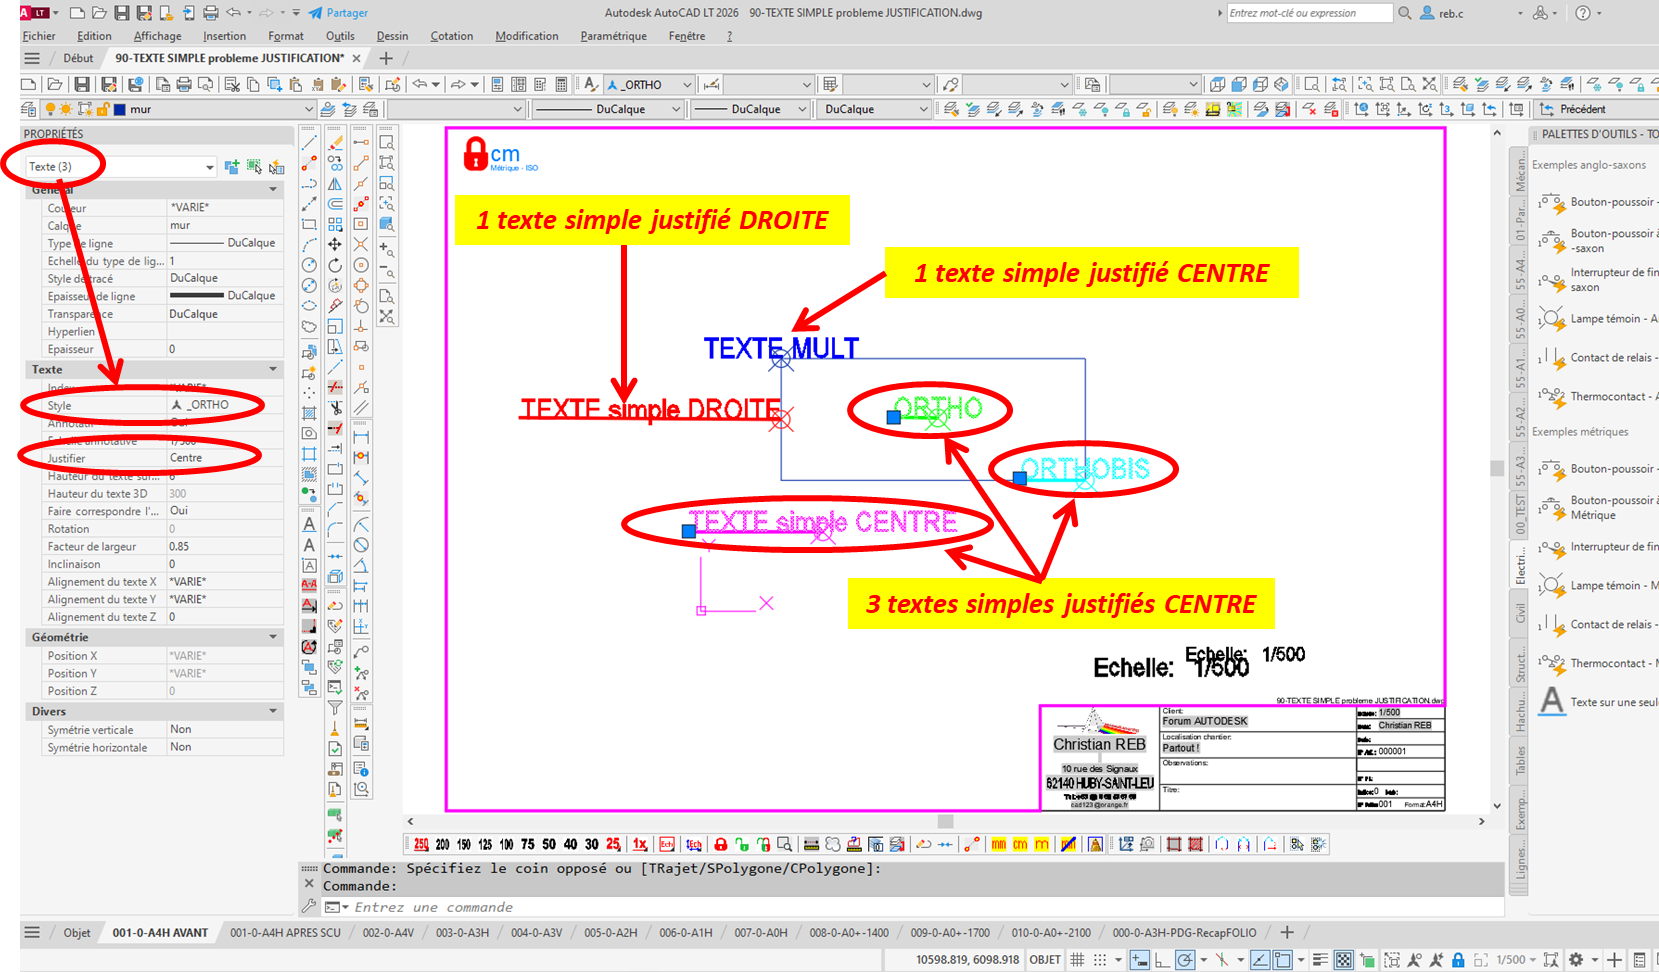
Task: Click the Plot printer icon
Action: click(x=210, y=13)
